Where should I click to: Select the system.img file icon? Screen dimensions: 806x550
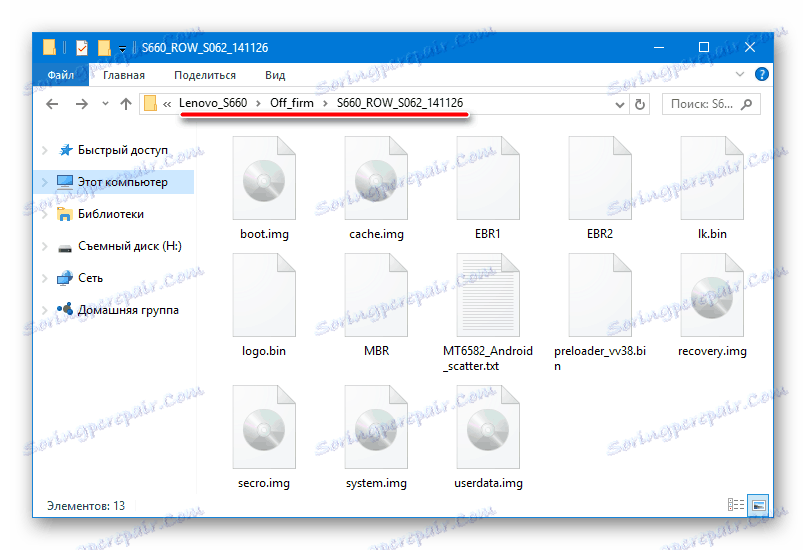tap(376, 427)
